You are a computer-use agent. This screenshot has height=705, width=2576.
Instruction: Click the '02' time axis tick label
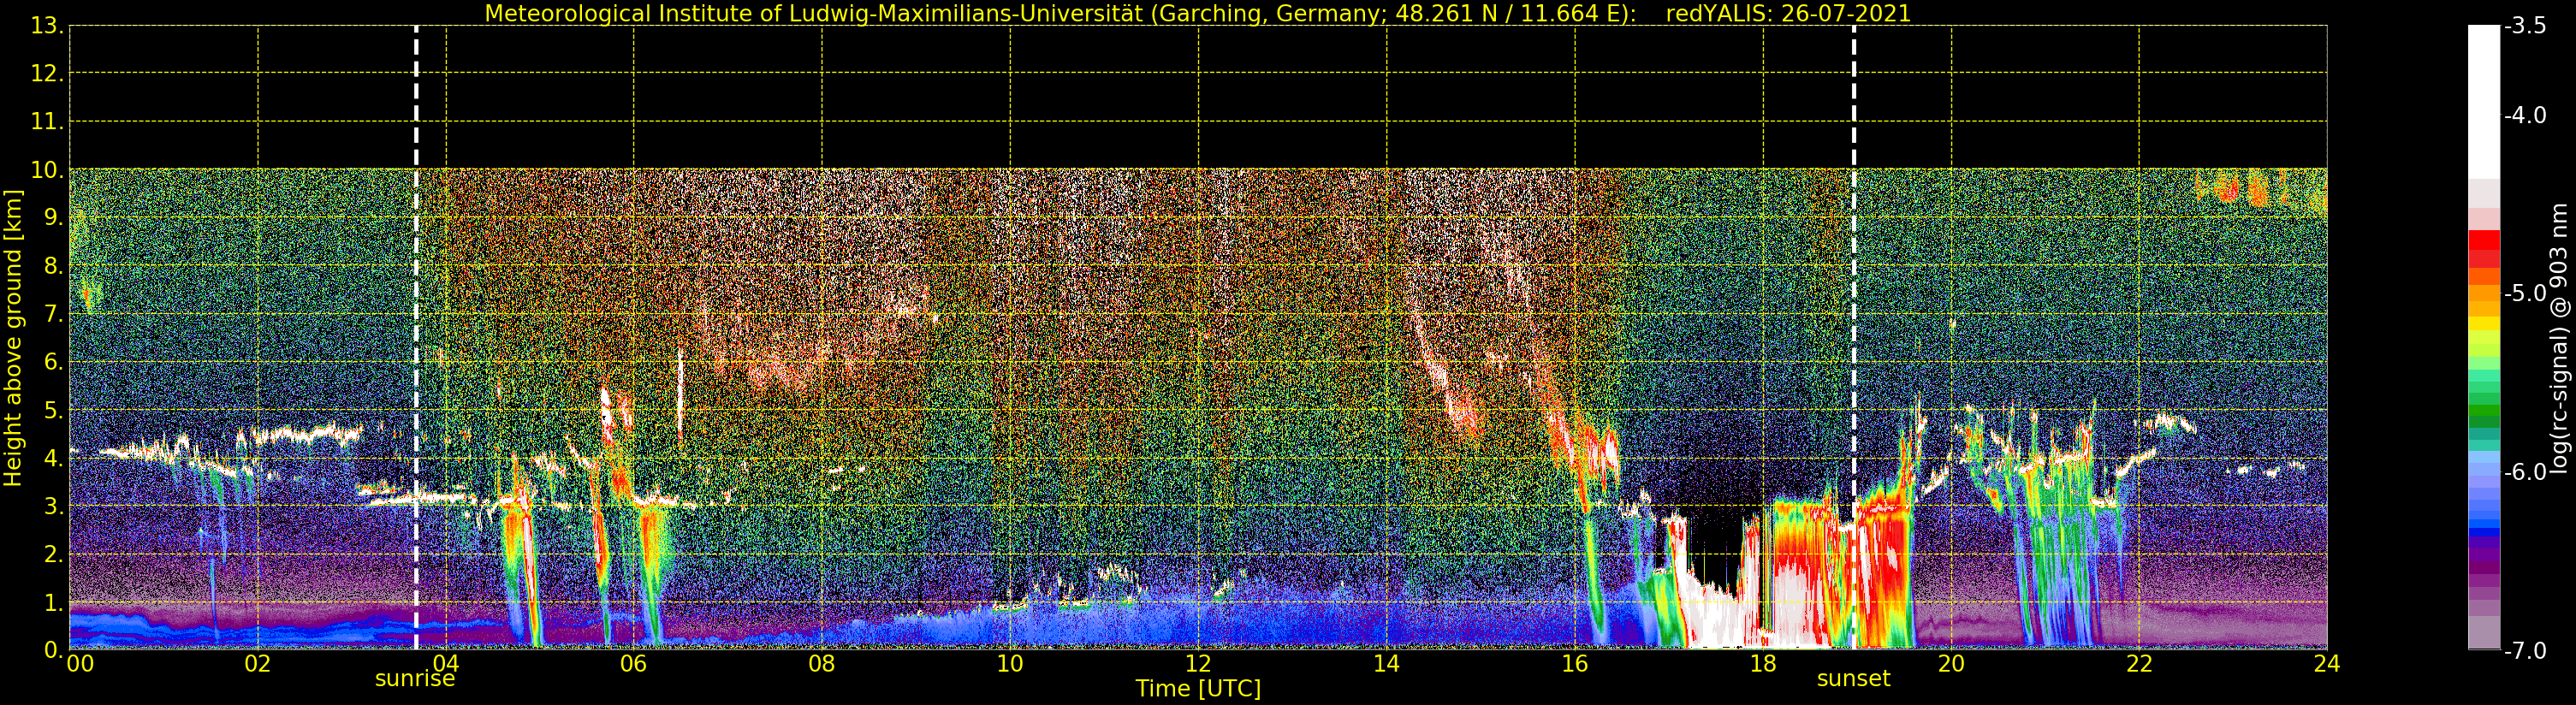[258, 664]
